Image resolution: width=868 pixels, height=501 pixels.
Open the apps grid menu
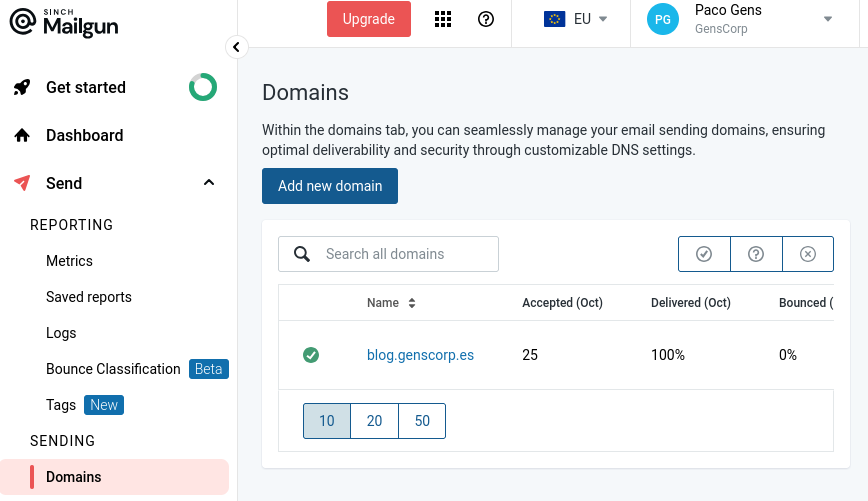pos(443,19)
